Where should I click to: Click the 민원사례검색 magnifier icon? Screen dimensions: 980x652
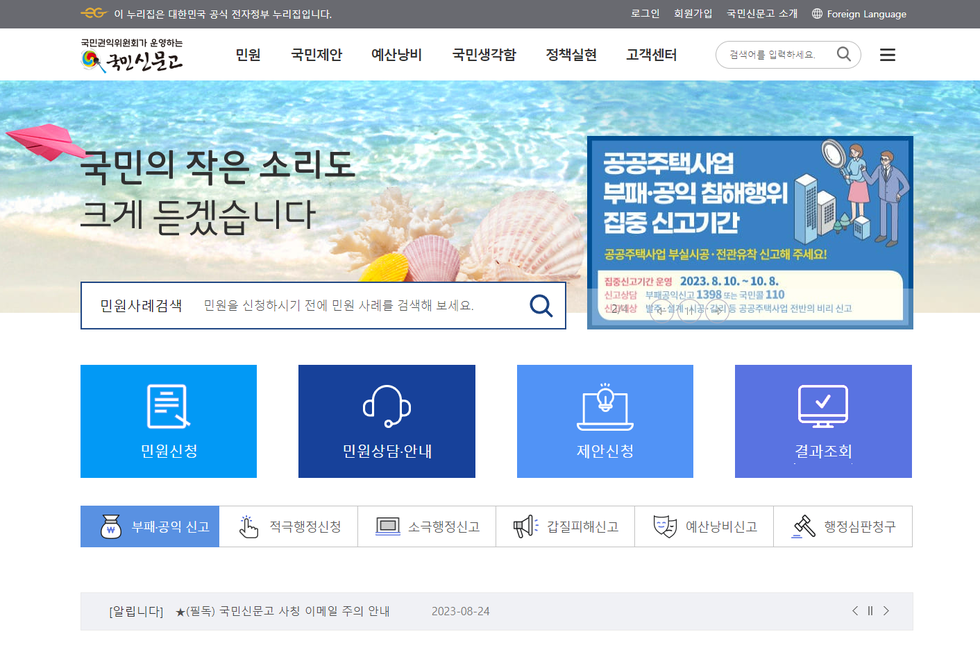541,306
